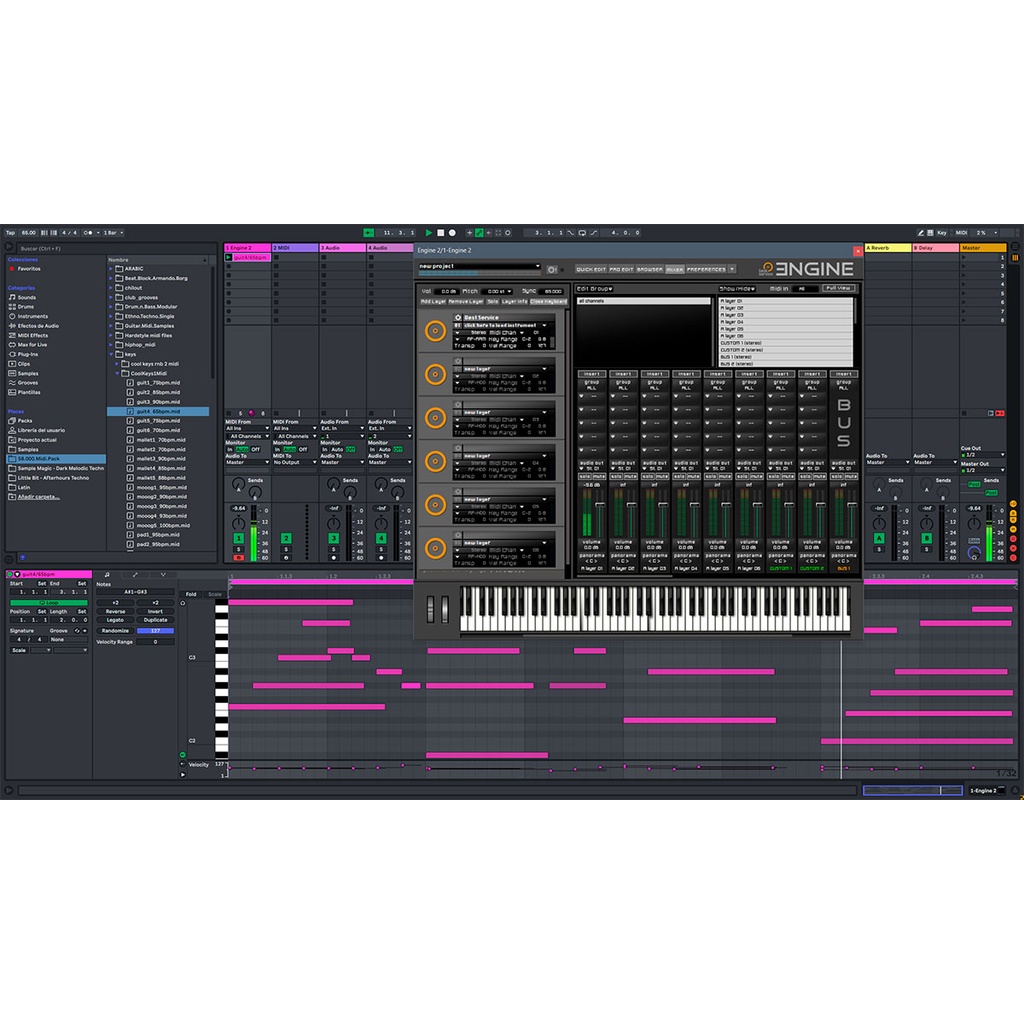Collapse the CoolKeys1Midi folder
Image resolution: width=1024 pixels, height=1024 pixels.
(117, 374)
